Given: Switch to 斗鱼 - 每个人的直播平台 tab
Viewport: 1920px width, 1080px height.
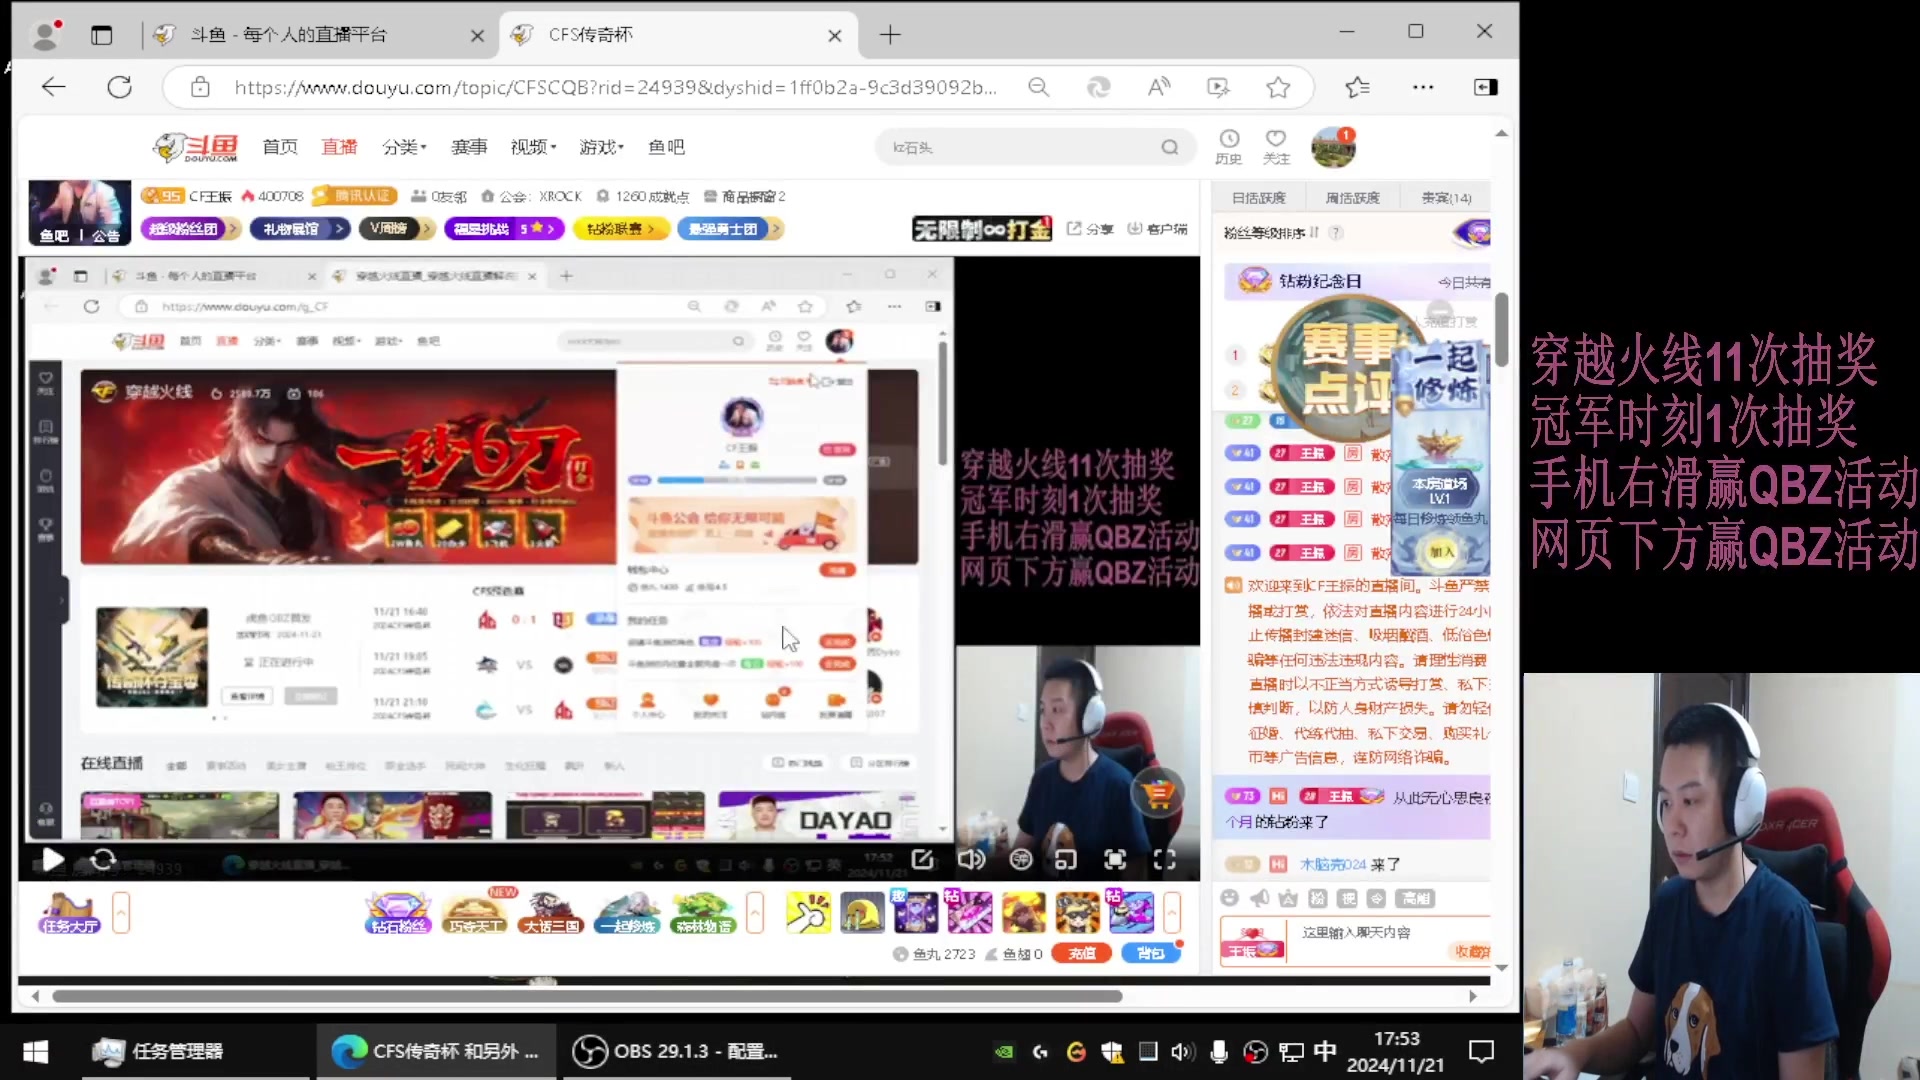Looking at the screenshot, I should tap(318, 35).
